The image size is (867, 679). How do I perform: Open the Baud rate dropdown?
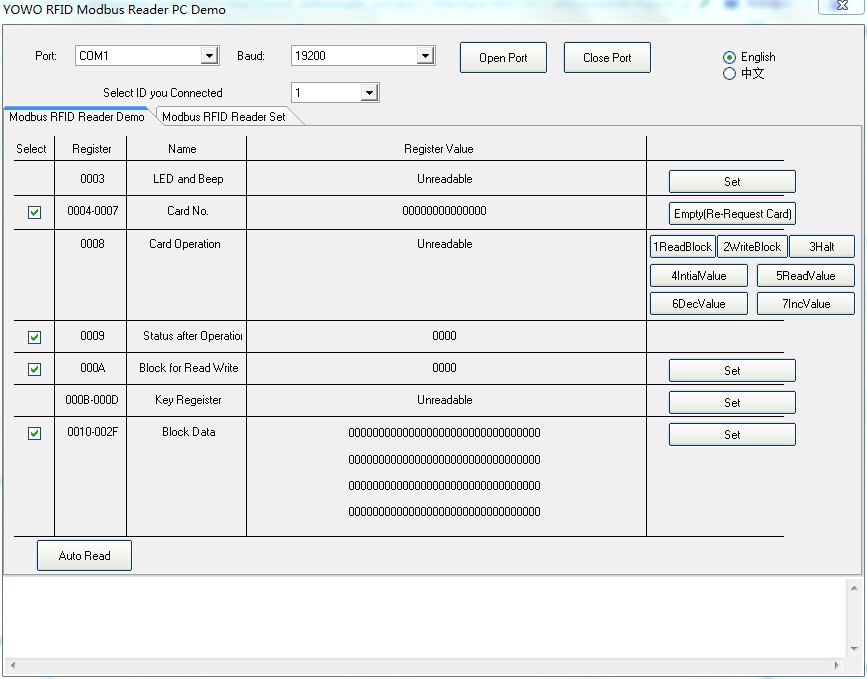425,56
